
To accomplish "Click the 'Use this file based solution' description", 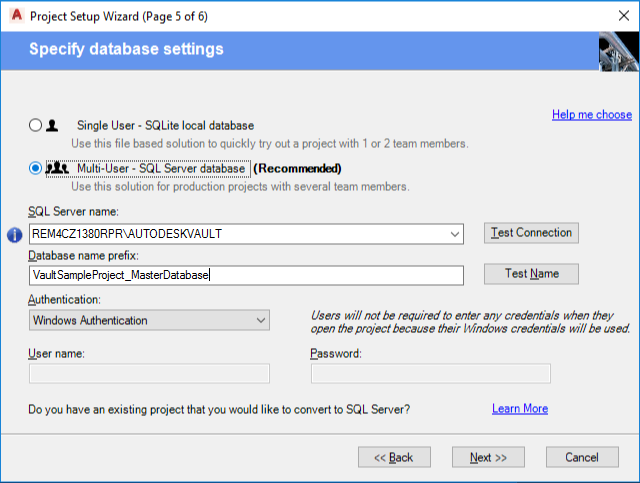I will point(270,143).
